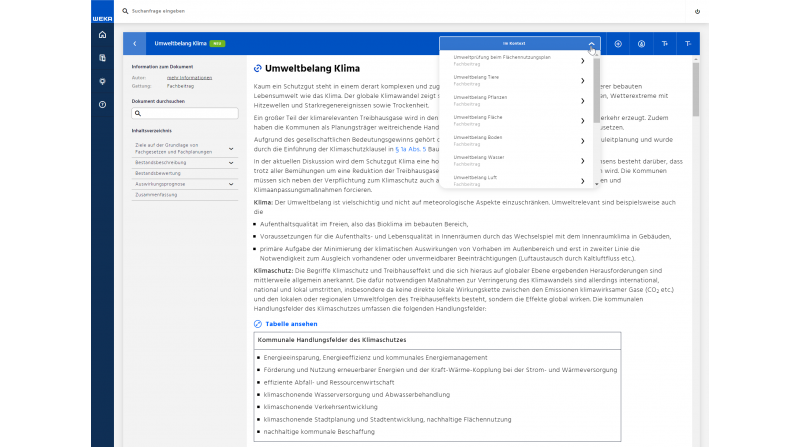The height and width of the screenshot is (447, 800).
Task: Click the green NEU badge
Action: [x=217, y=44]
